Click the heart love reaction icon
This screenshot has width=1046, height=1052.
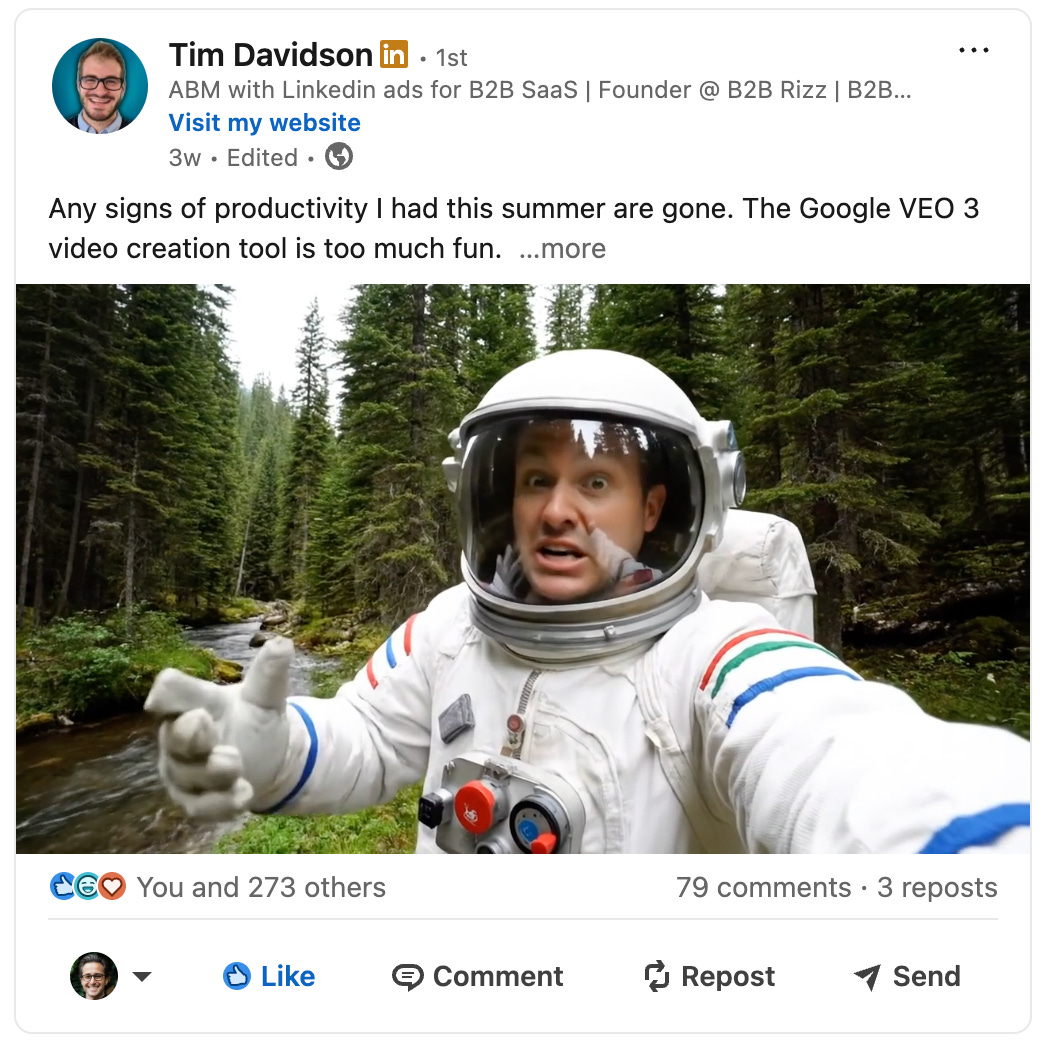point(112,886)
